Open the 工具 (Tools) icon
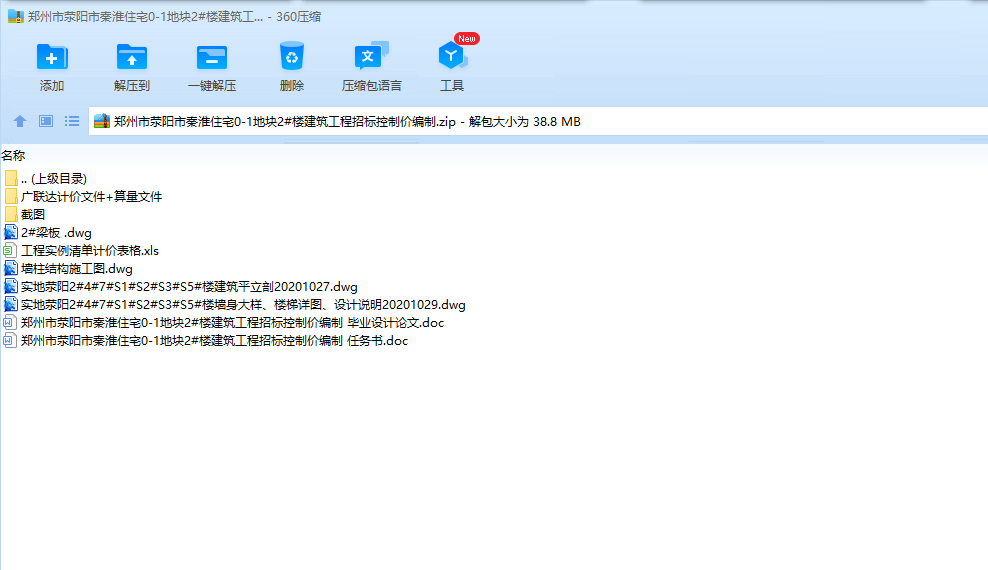This screenshot has width=988, height=570. click(452, 56)
